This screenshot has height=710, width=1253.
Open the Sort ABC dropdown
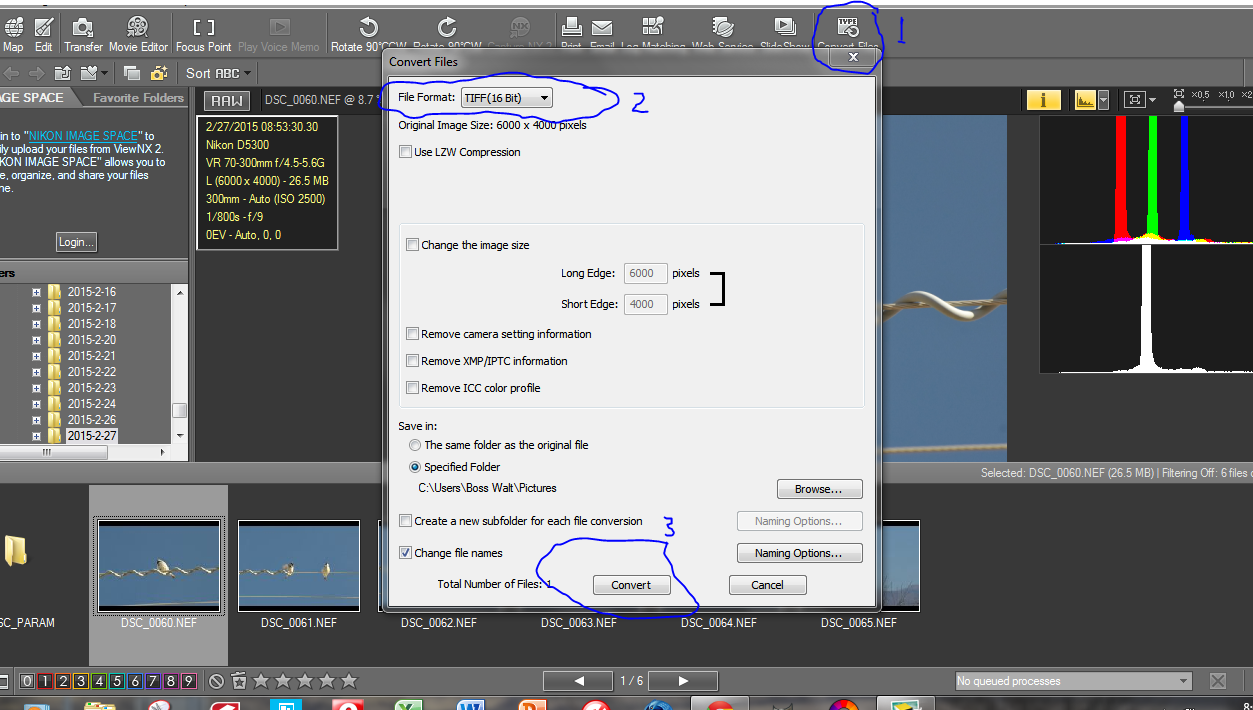[x=218, y=73]
